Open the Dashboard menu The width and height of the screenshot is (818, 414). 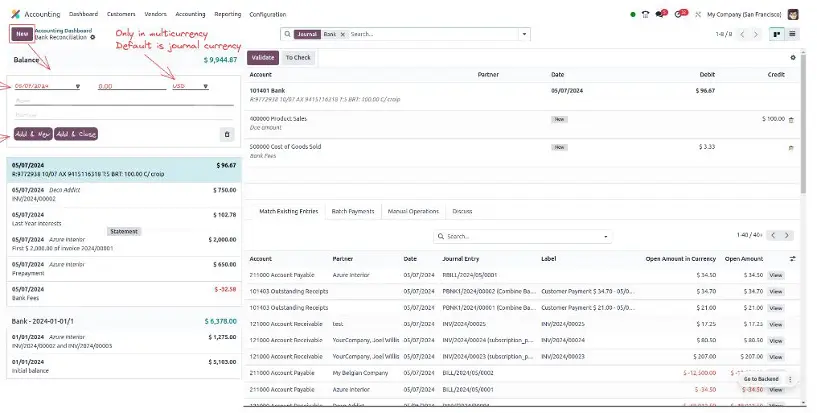click(x=83, y=14)
